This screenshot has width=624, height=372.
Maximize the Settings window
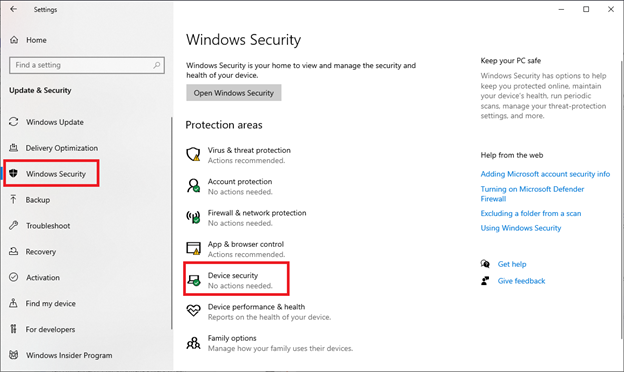click(586, 9)
